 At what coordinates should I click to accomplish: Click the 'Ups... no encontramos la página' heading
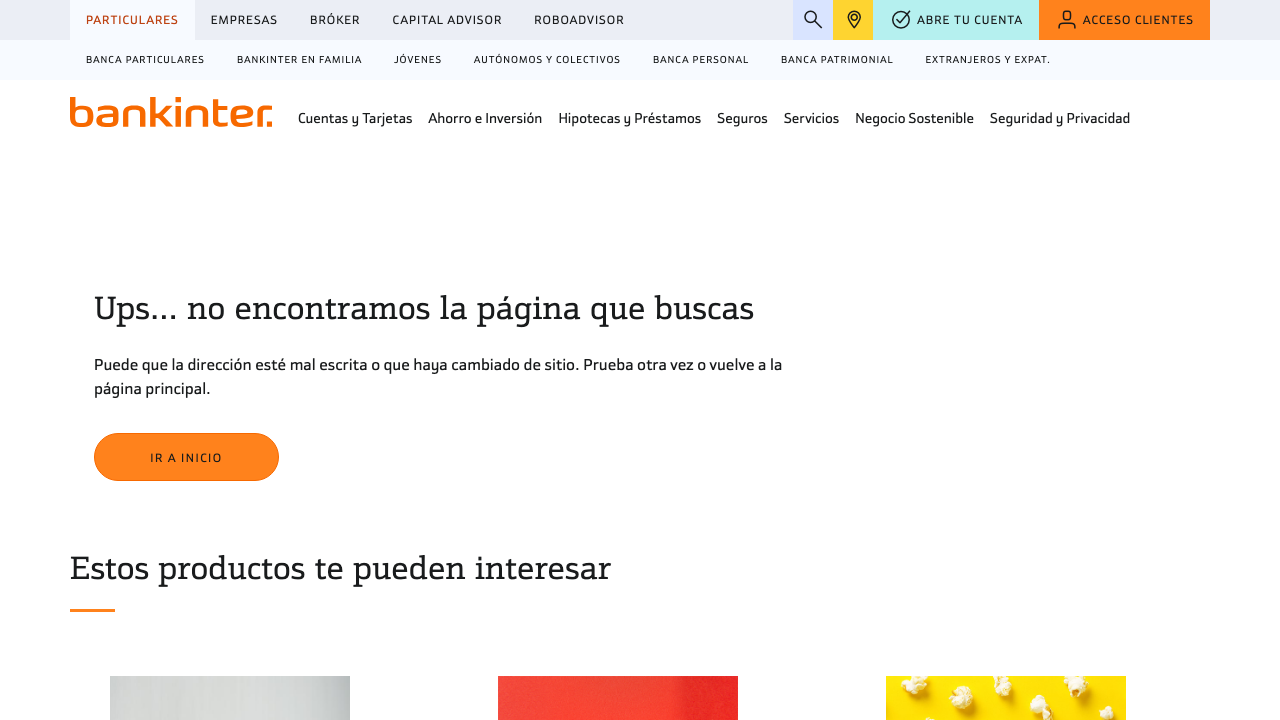(424, 309)
